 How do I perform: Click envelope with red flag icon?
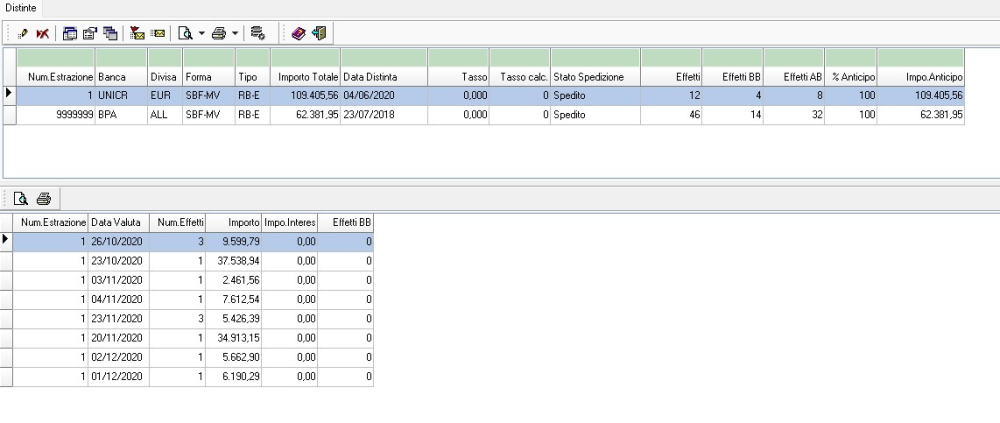point(136,33)
